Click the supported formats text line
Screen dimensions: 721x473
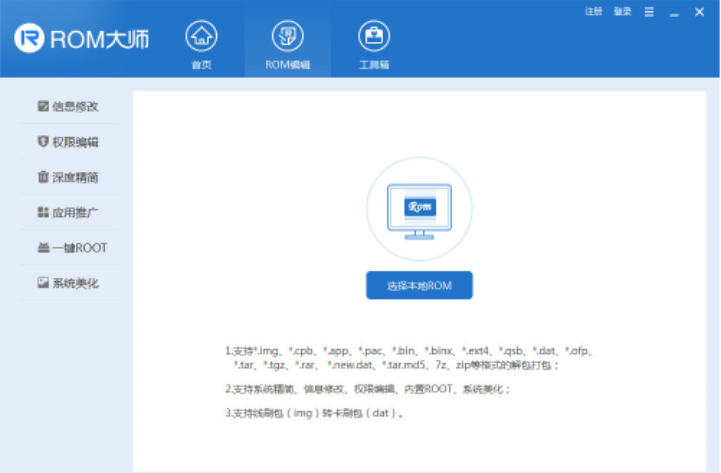tap(409, 351)
